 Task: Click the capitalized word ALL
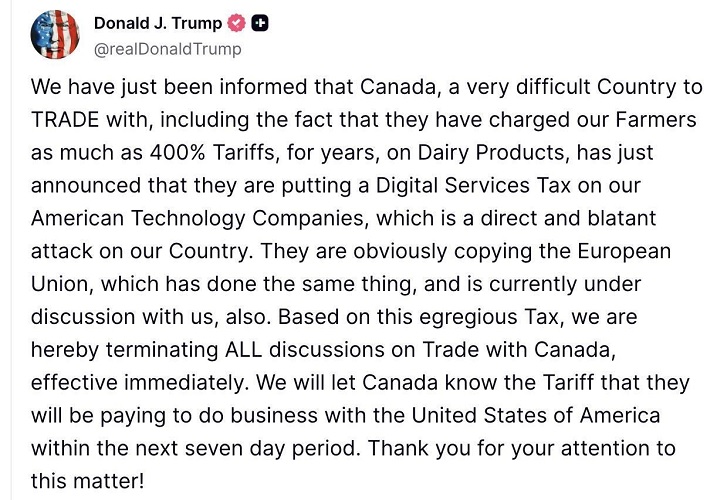(x=243, y=350)
